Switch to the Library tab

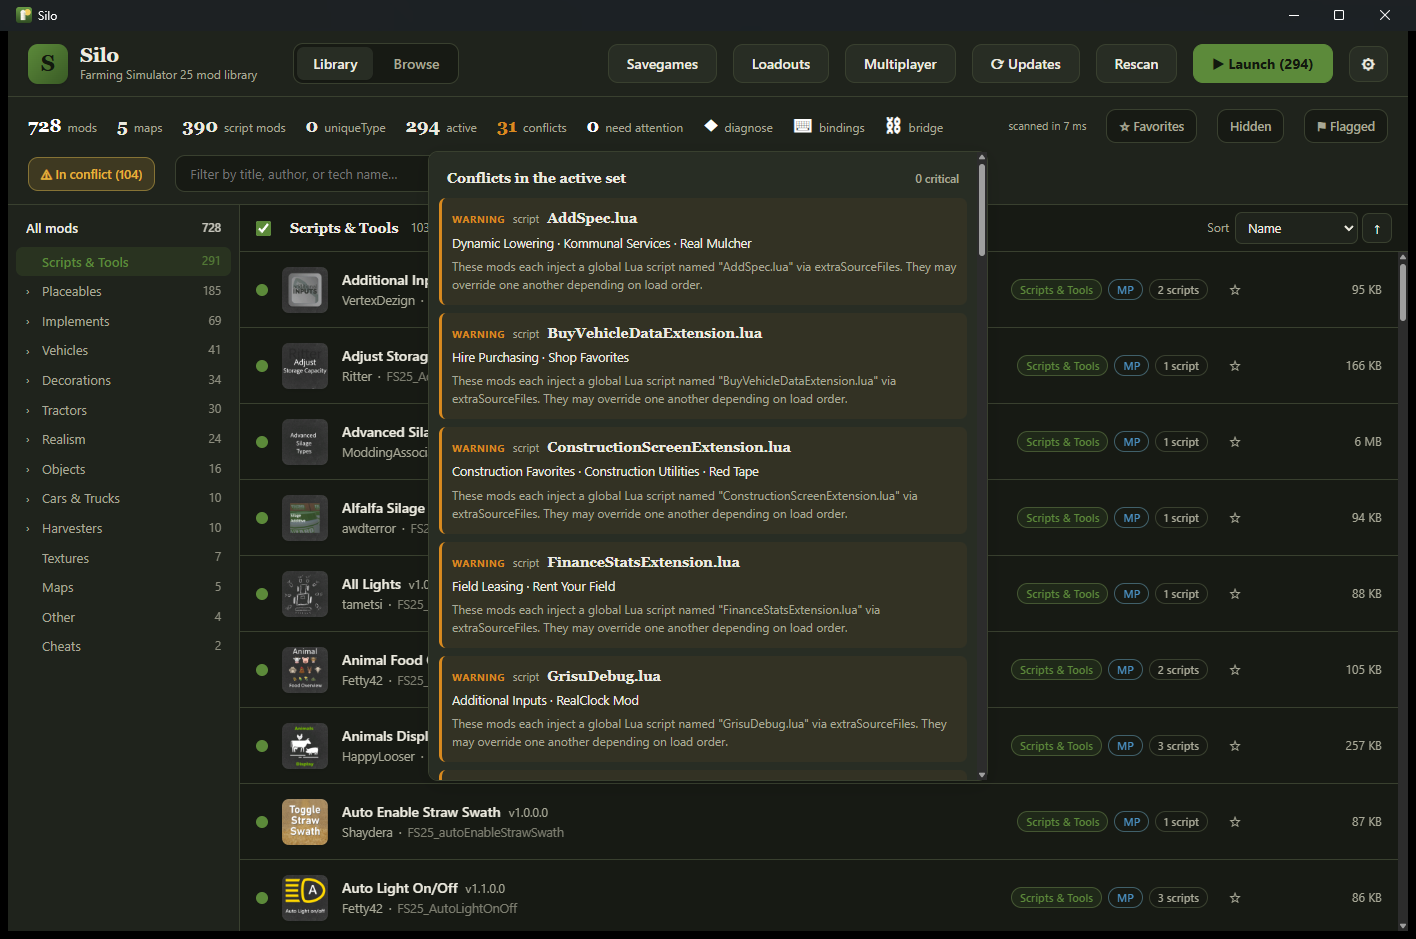[335, 64]
